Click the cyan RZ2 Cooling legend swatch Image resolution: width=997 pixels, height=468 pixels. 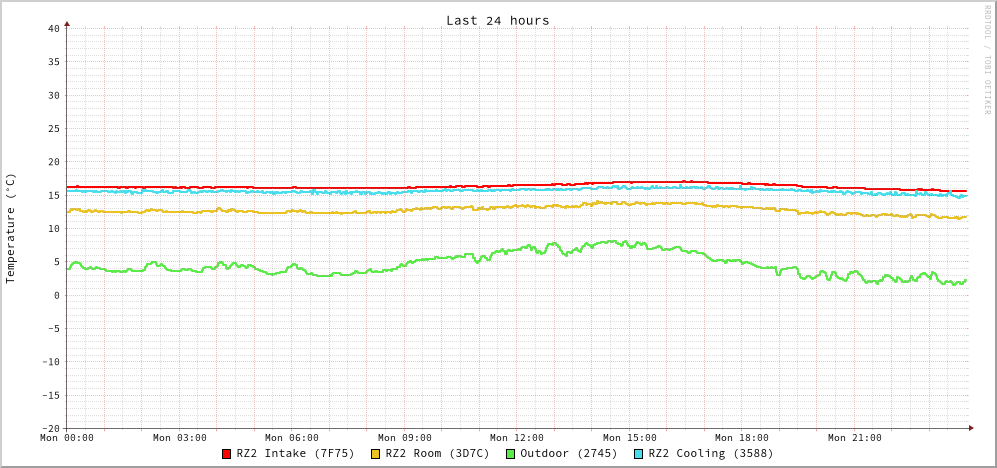(x=639, y=454)
